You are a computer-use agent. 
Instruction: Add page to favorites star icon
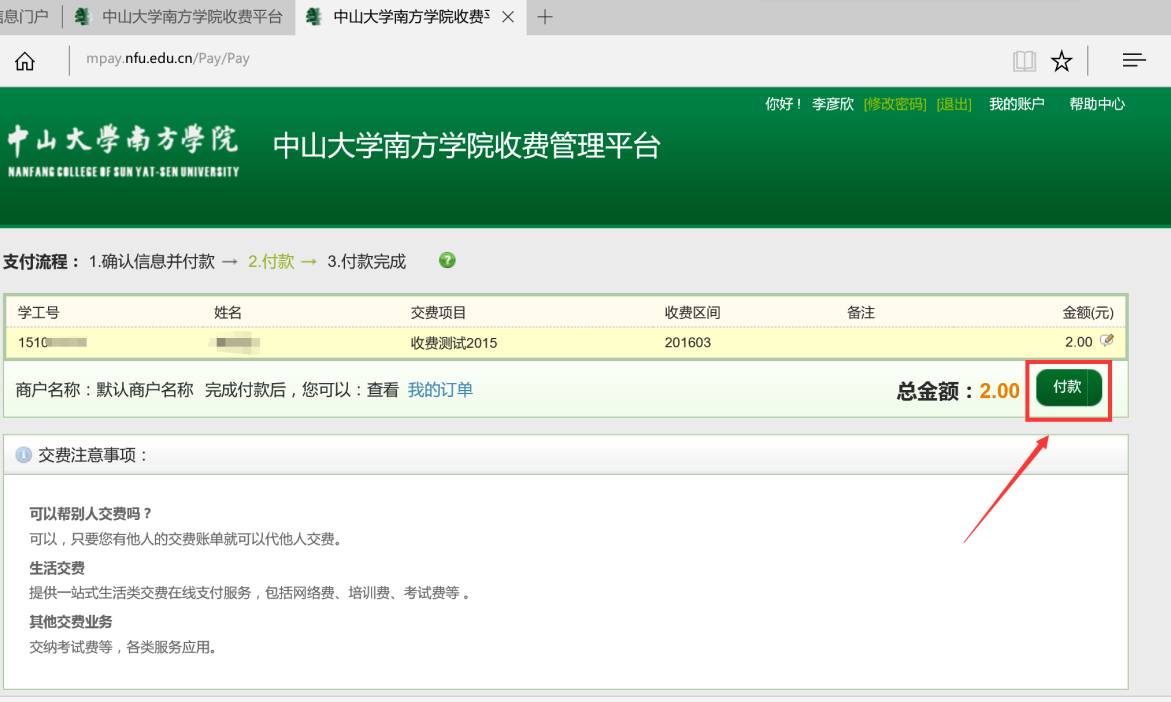[1061, 60]
